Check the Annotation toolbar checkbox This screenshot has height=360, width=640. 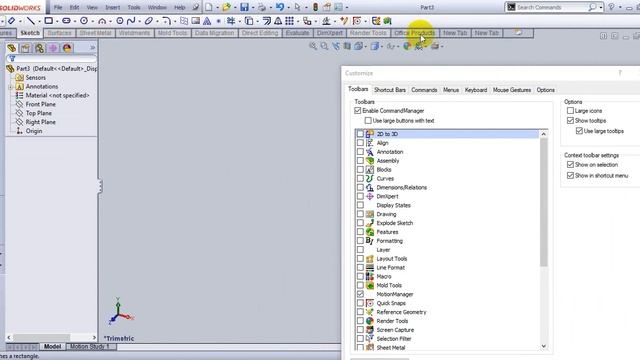(360, 152)
